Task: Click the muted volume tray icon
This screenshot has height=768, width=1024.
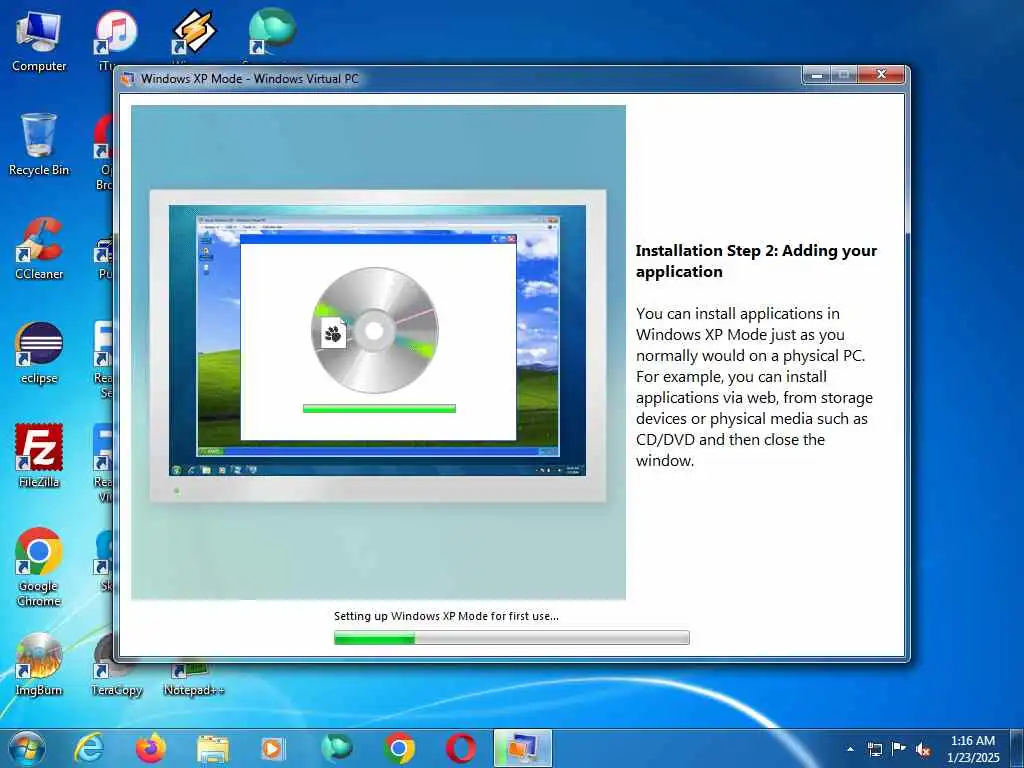Action: 923,750
